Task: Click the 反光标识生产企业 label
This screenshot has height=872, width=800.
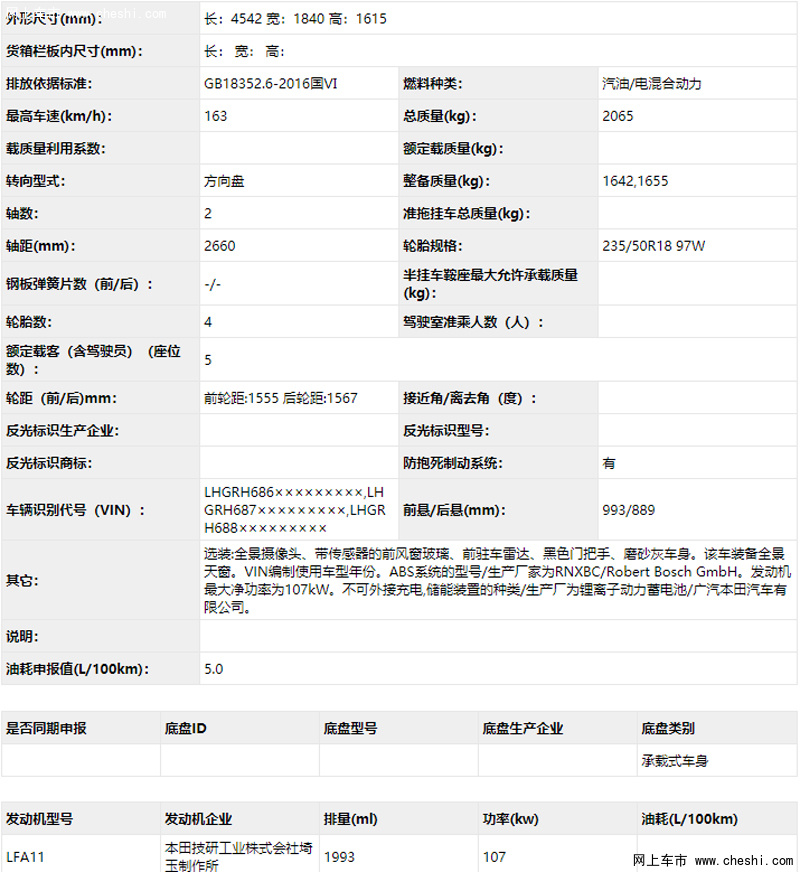Action: coord(62,431)
